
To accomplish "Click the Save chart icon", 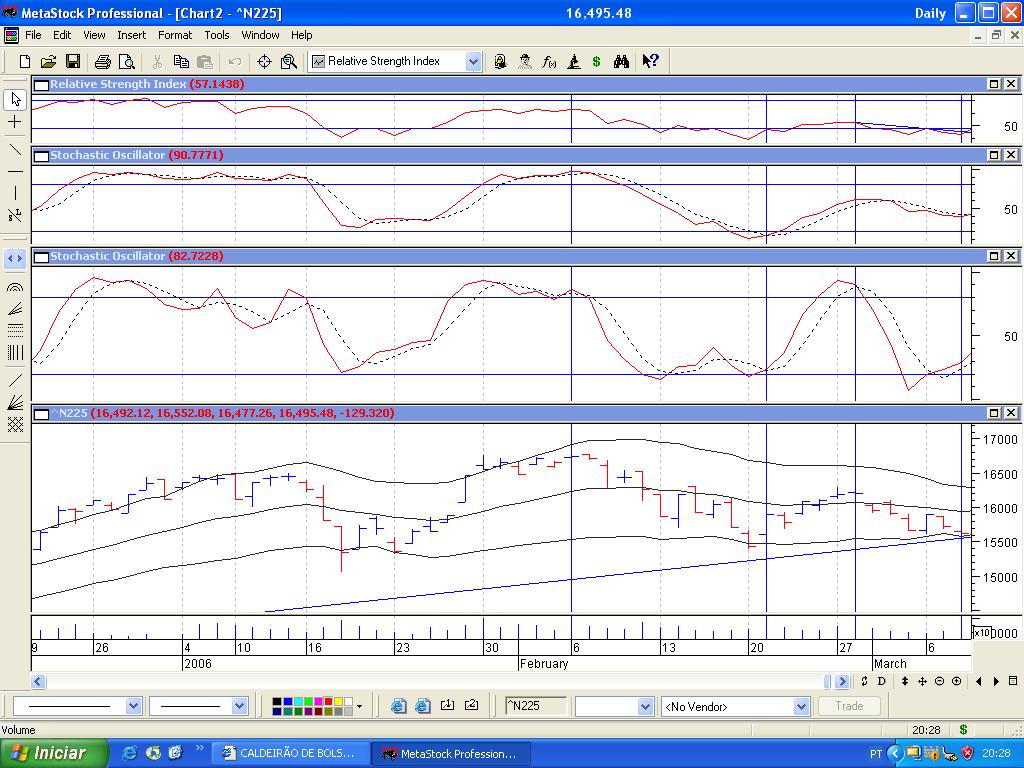I will (x=73, y=62).
